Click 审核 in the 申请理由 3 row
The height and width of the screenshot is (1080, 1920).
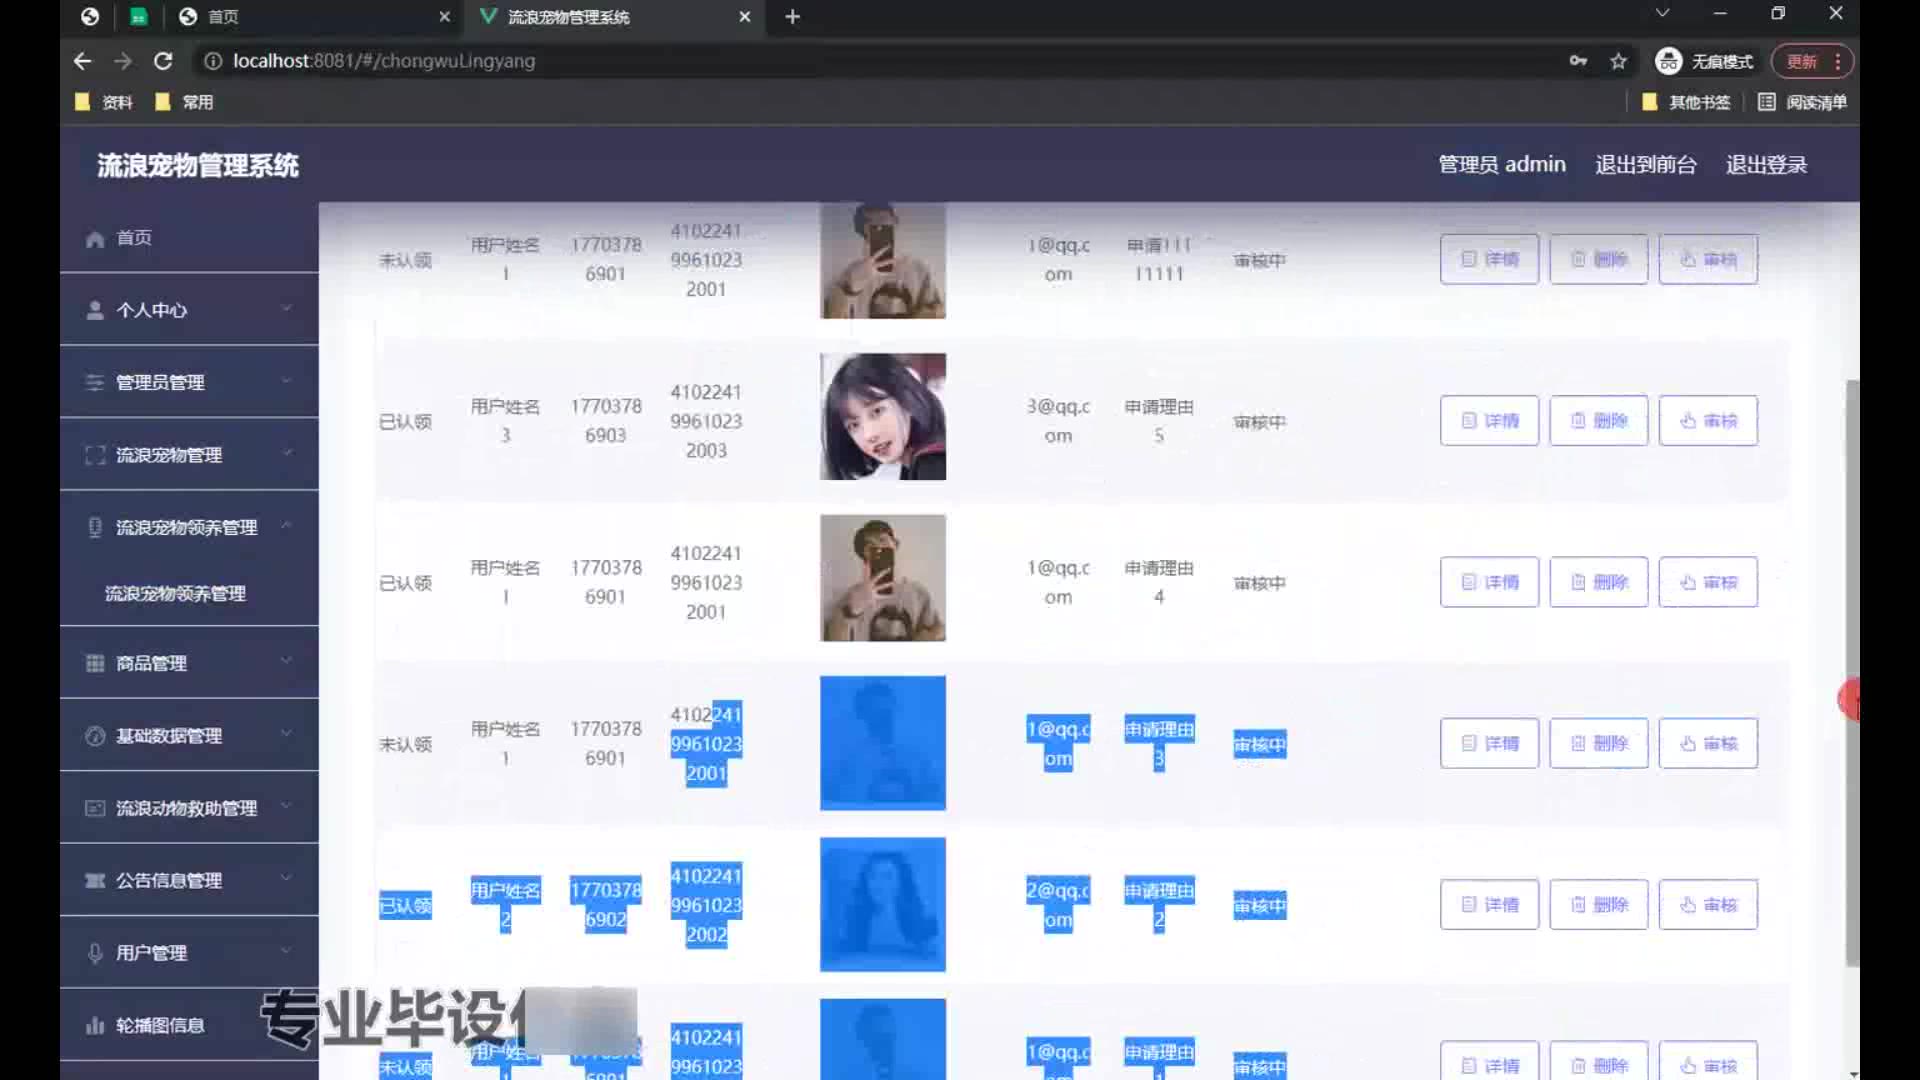tap(1708, 743)
